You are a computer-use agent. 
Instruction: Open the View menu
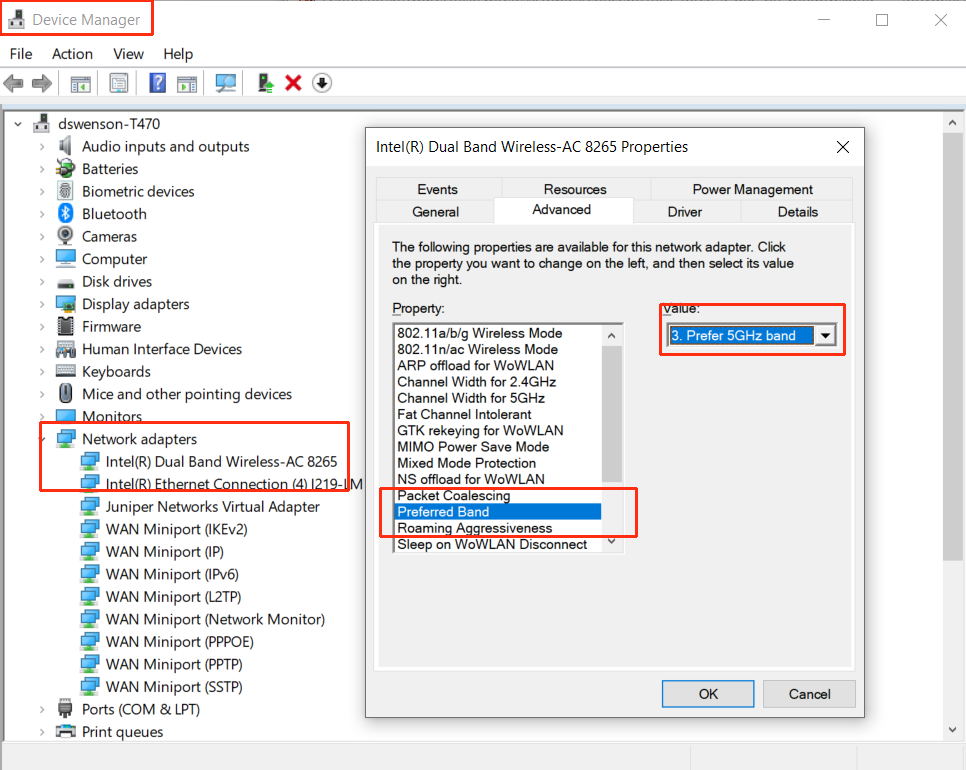[x=128, y=54]
